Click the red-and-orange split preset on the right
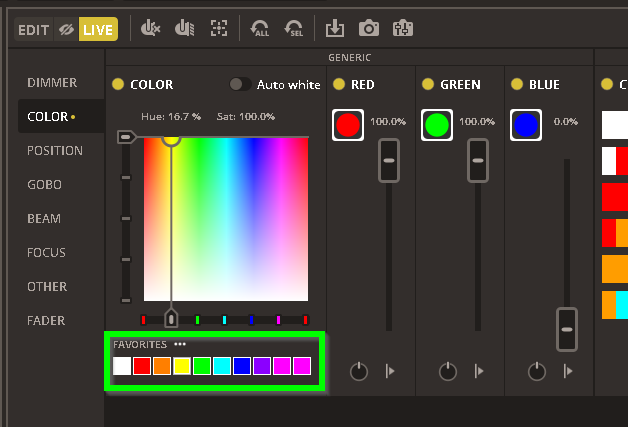This screenshot has height=427, width=628. (x=615, y=233)
